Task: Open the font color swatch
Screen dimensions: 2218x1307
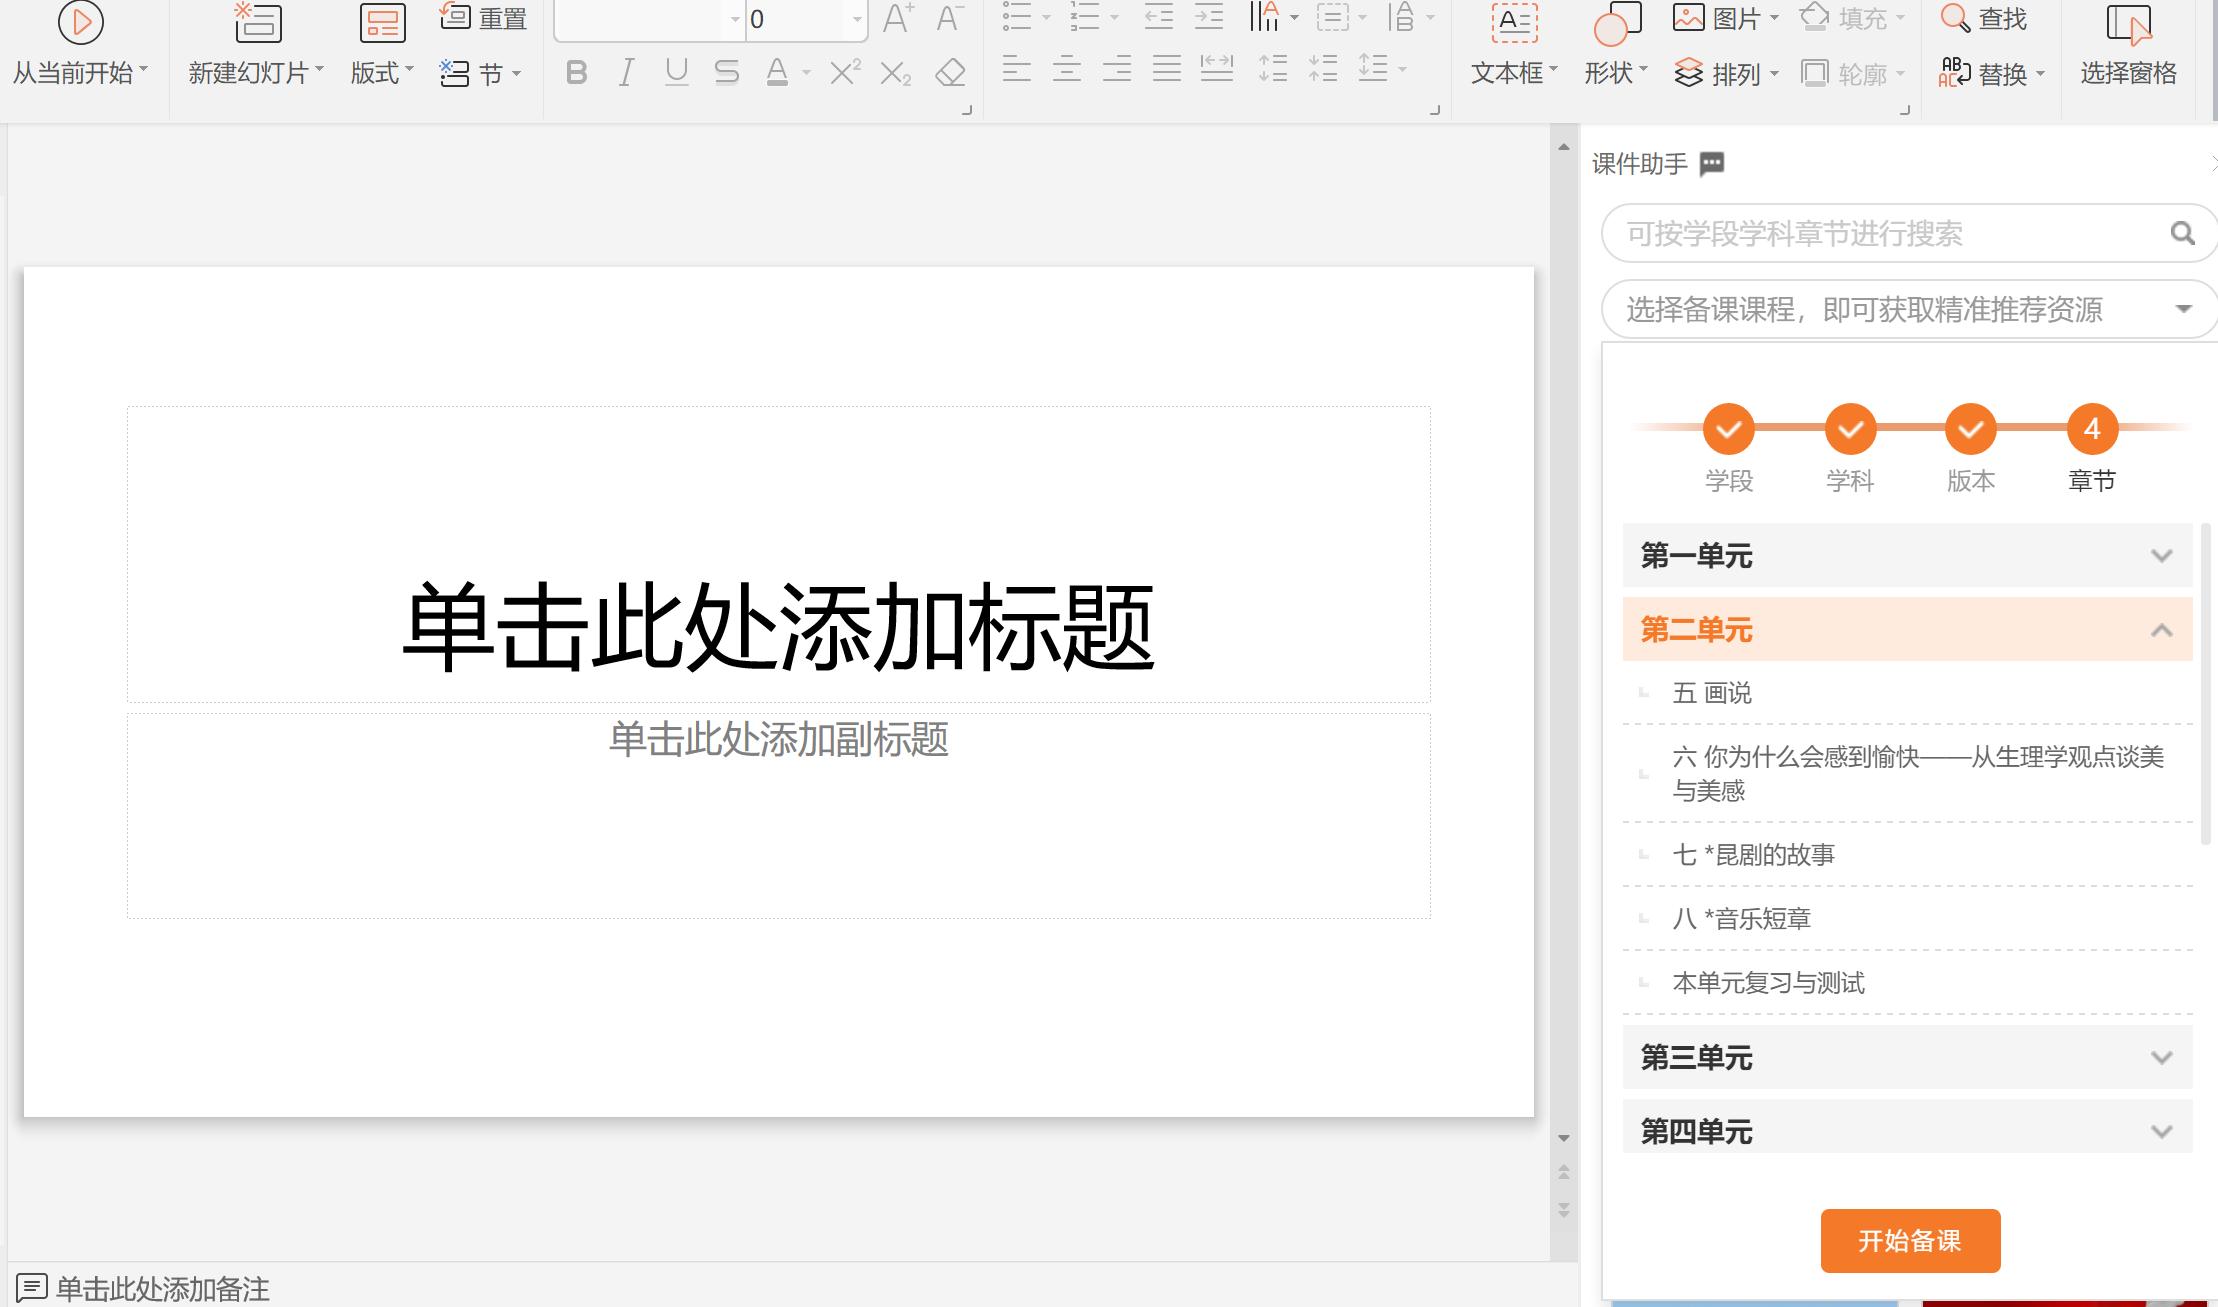Action: tap(780, 72)
